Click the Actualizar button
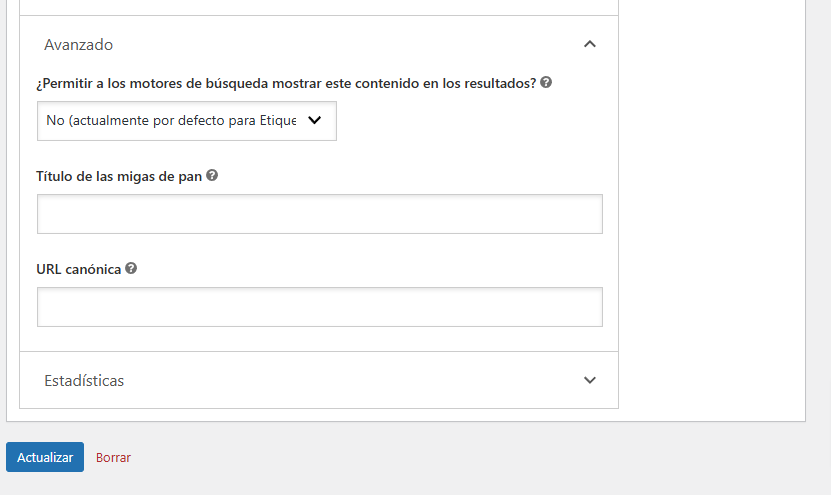 [x=45, y=457]
